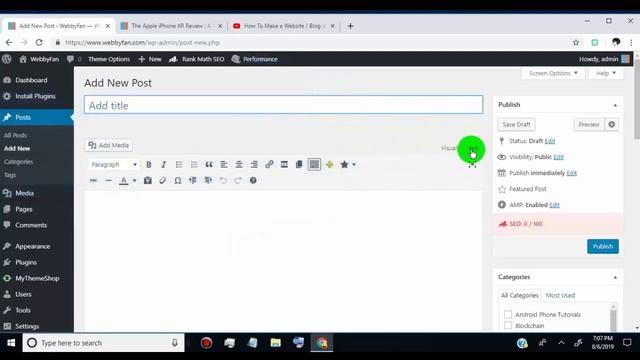Viewport: 640px width, 360px height.
Task: Check the Blockchain category
Action: pos(508,325)
